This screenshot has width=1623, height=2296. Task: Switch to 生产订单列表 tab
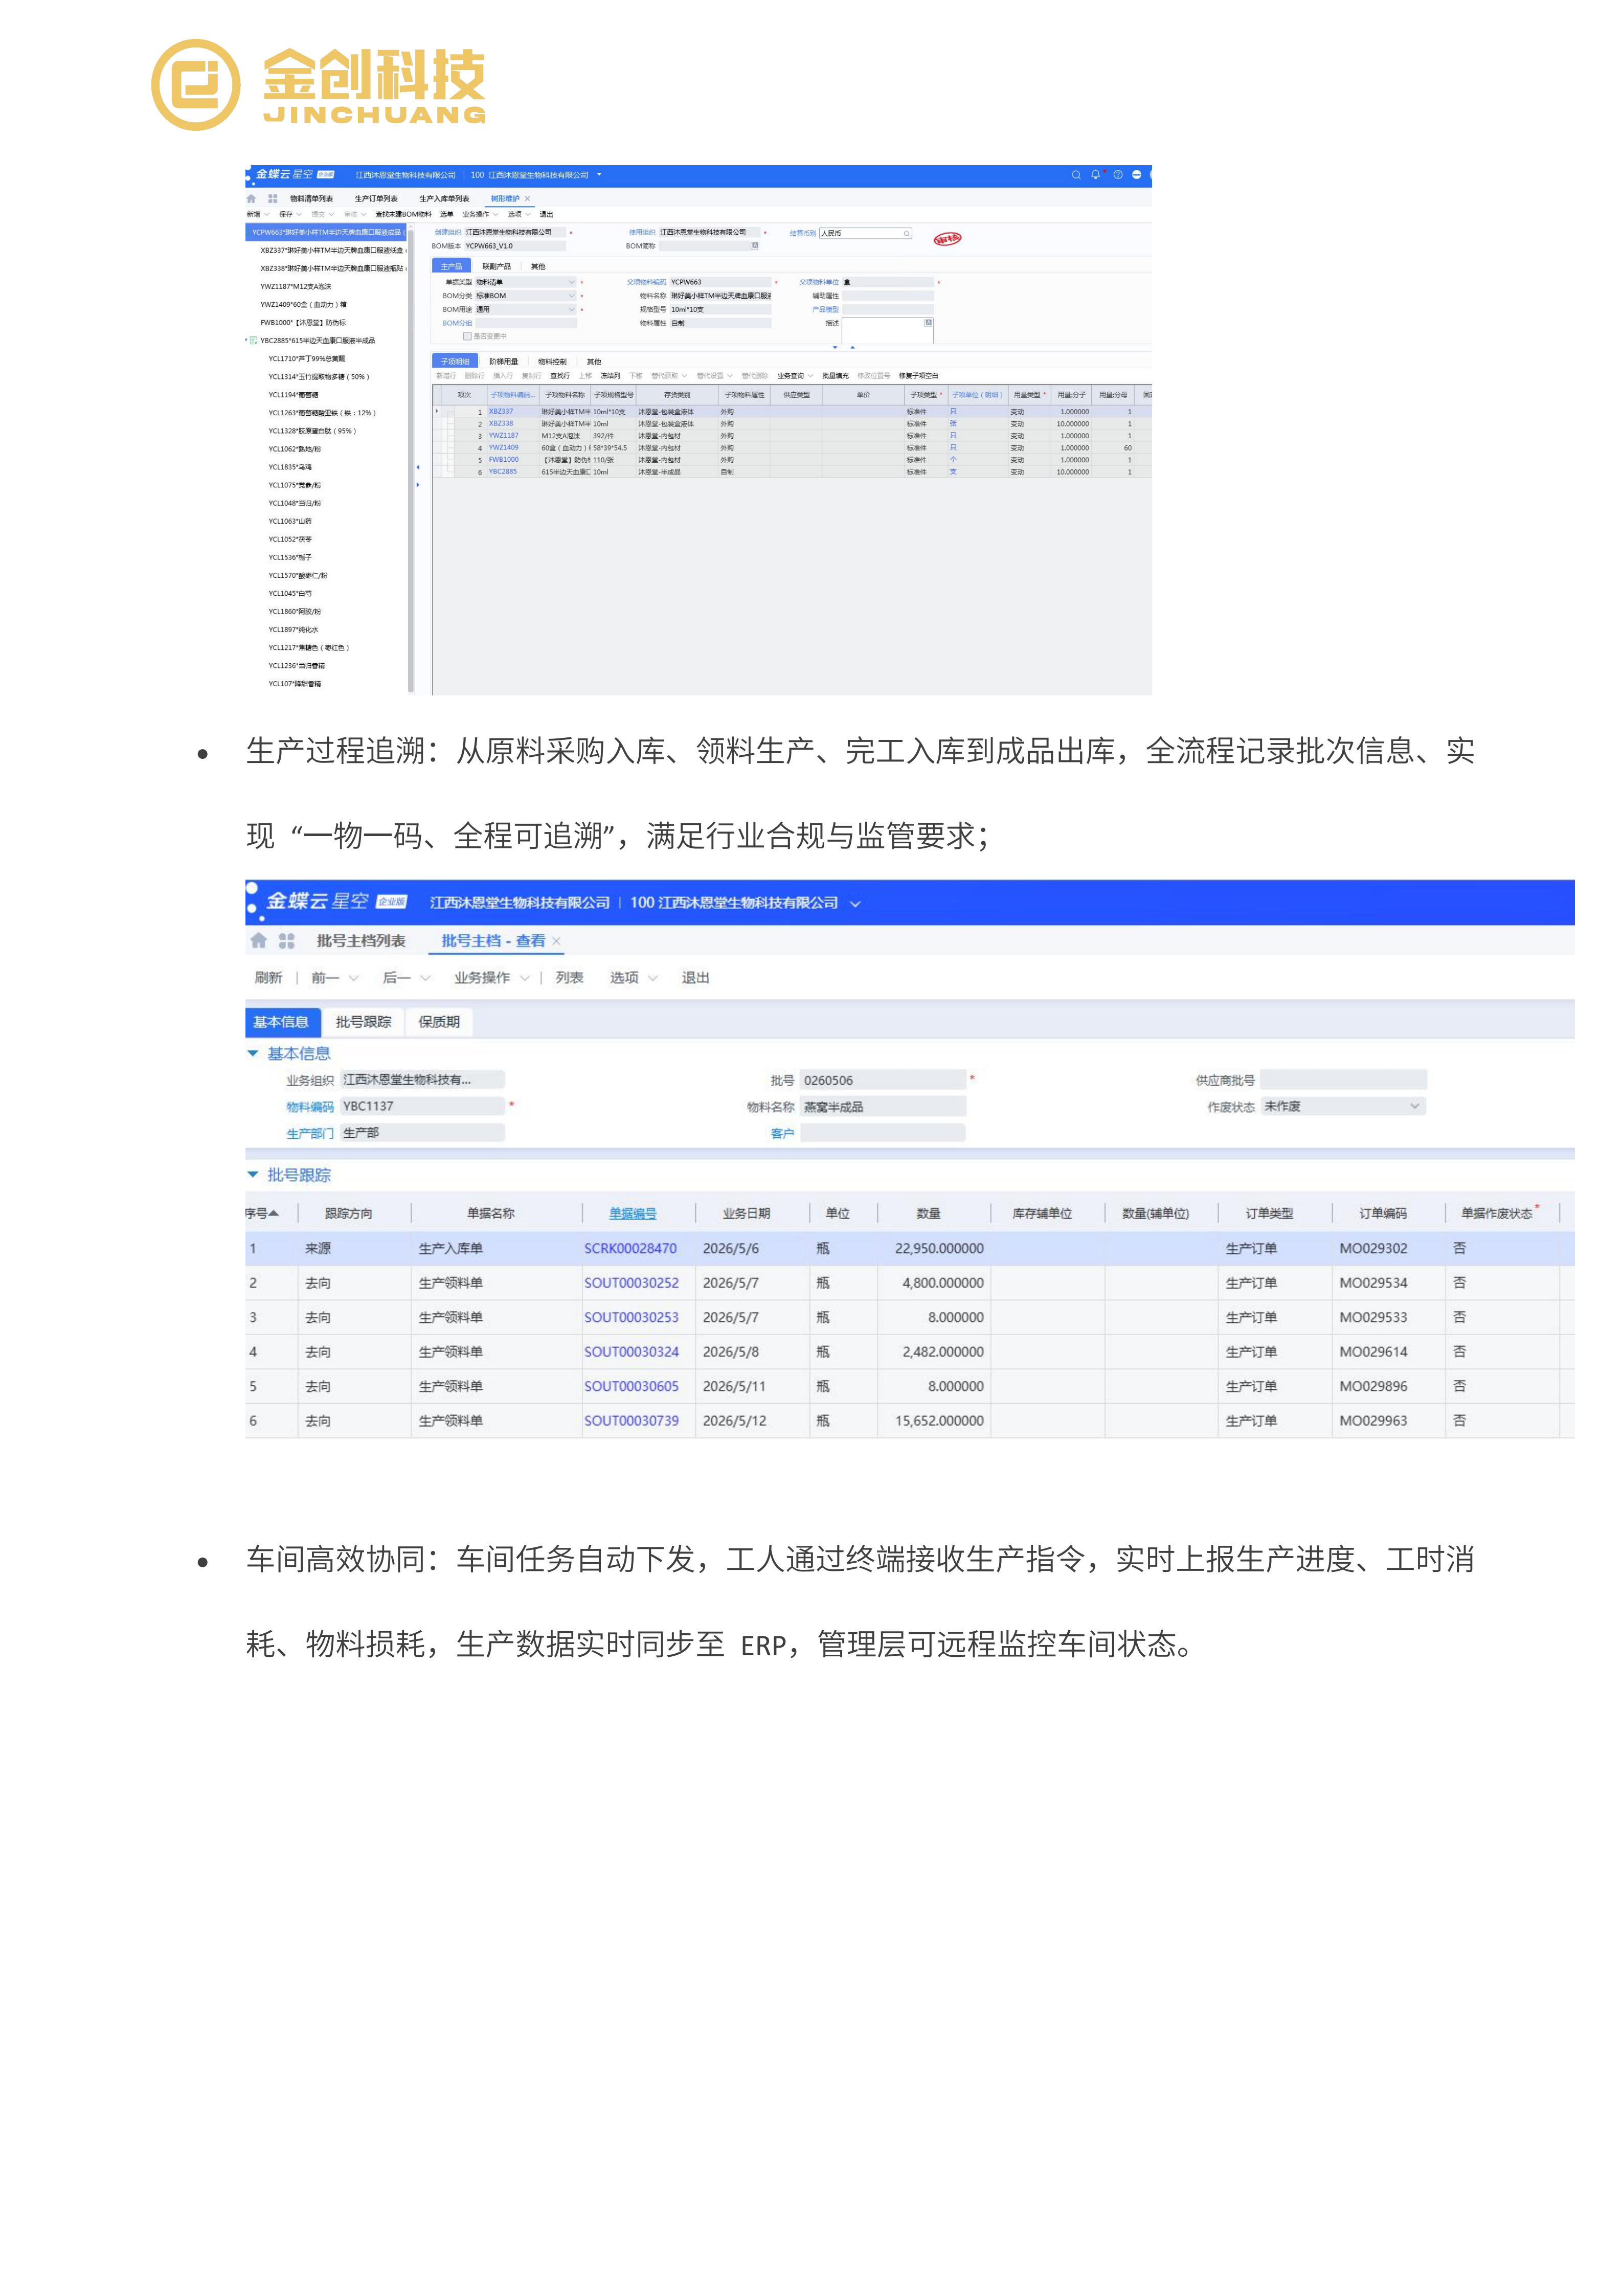[x=376, y=199]
